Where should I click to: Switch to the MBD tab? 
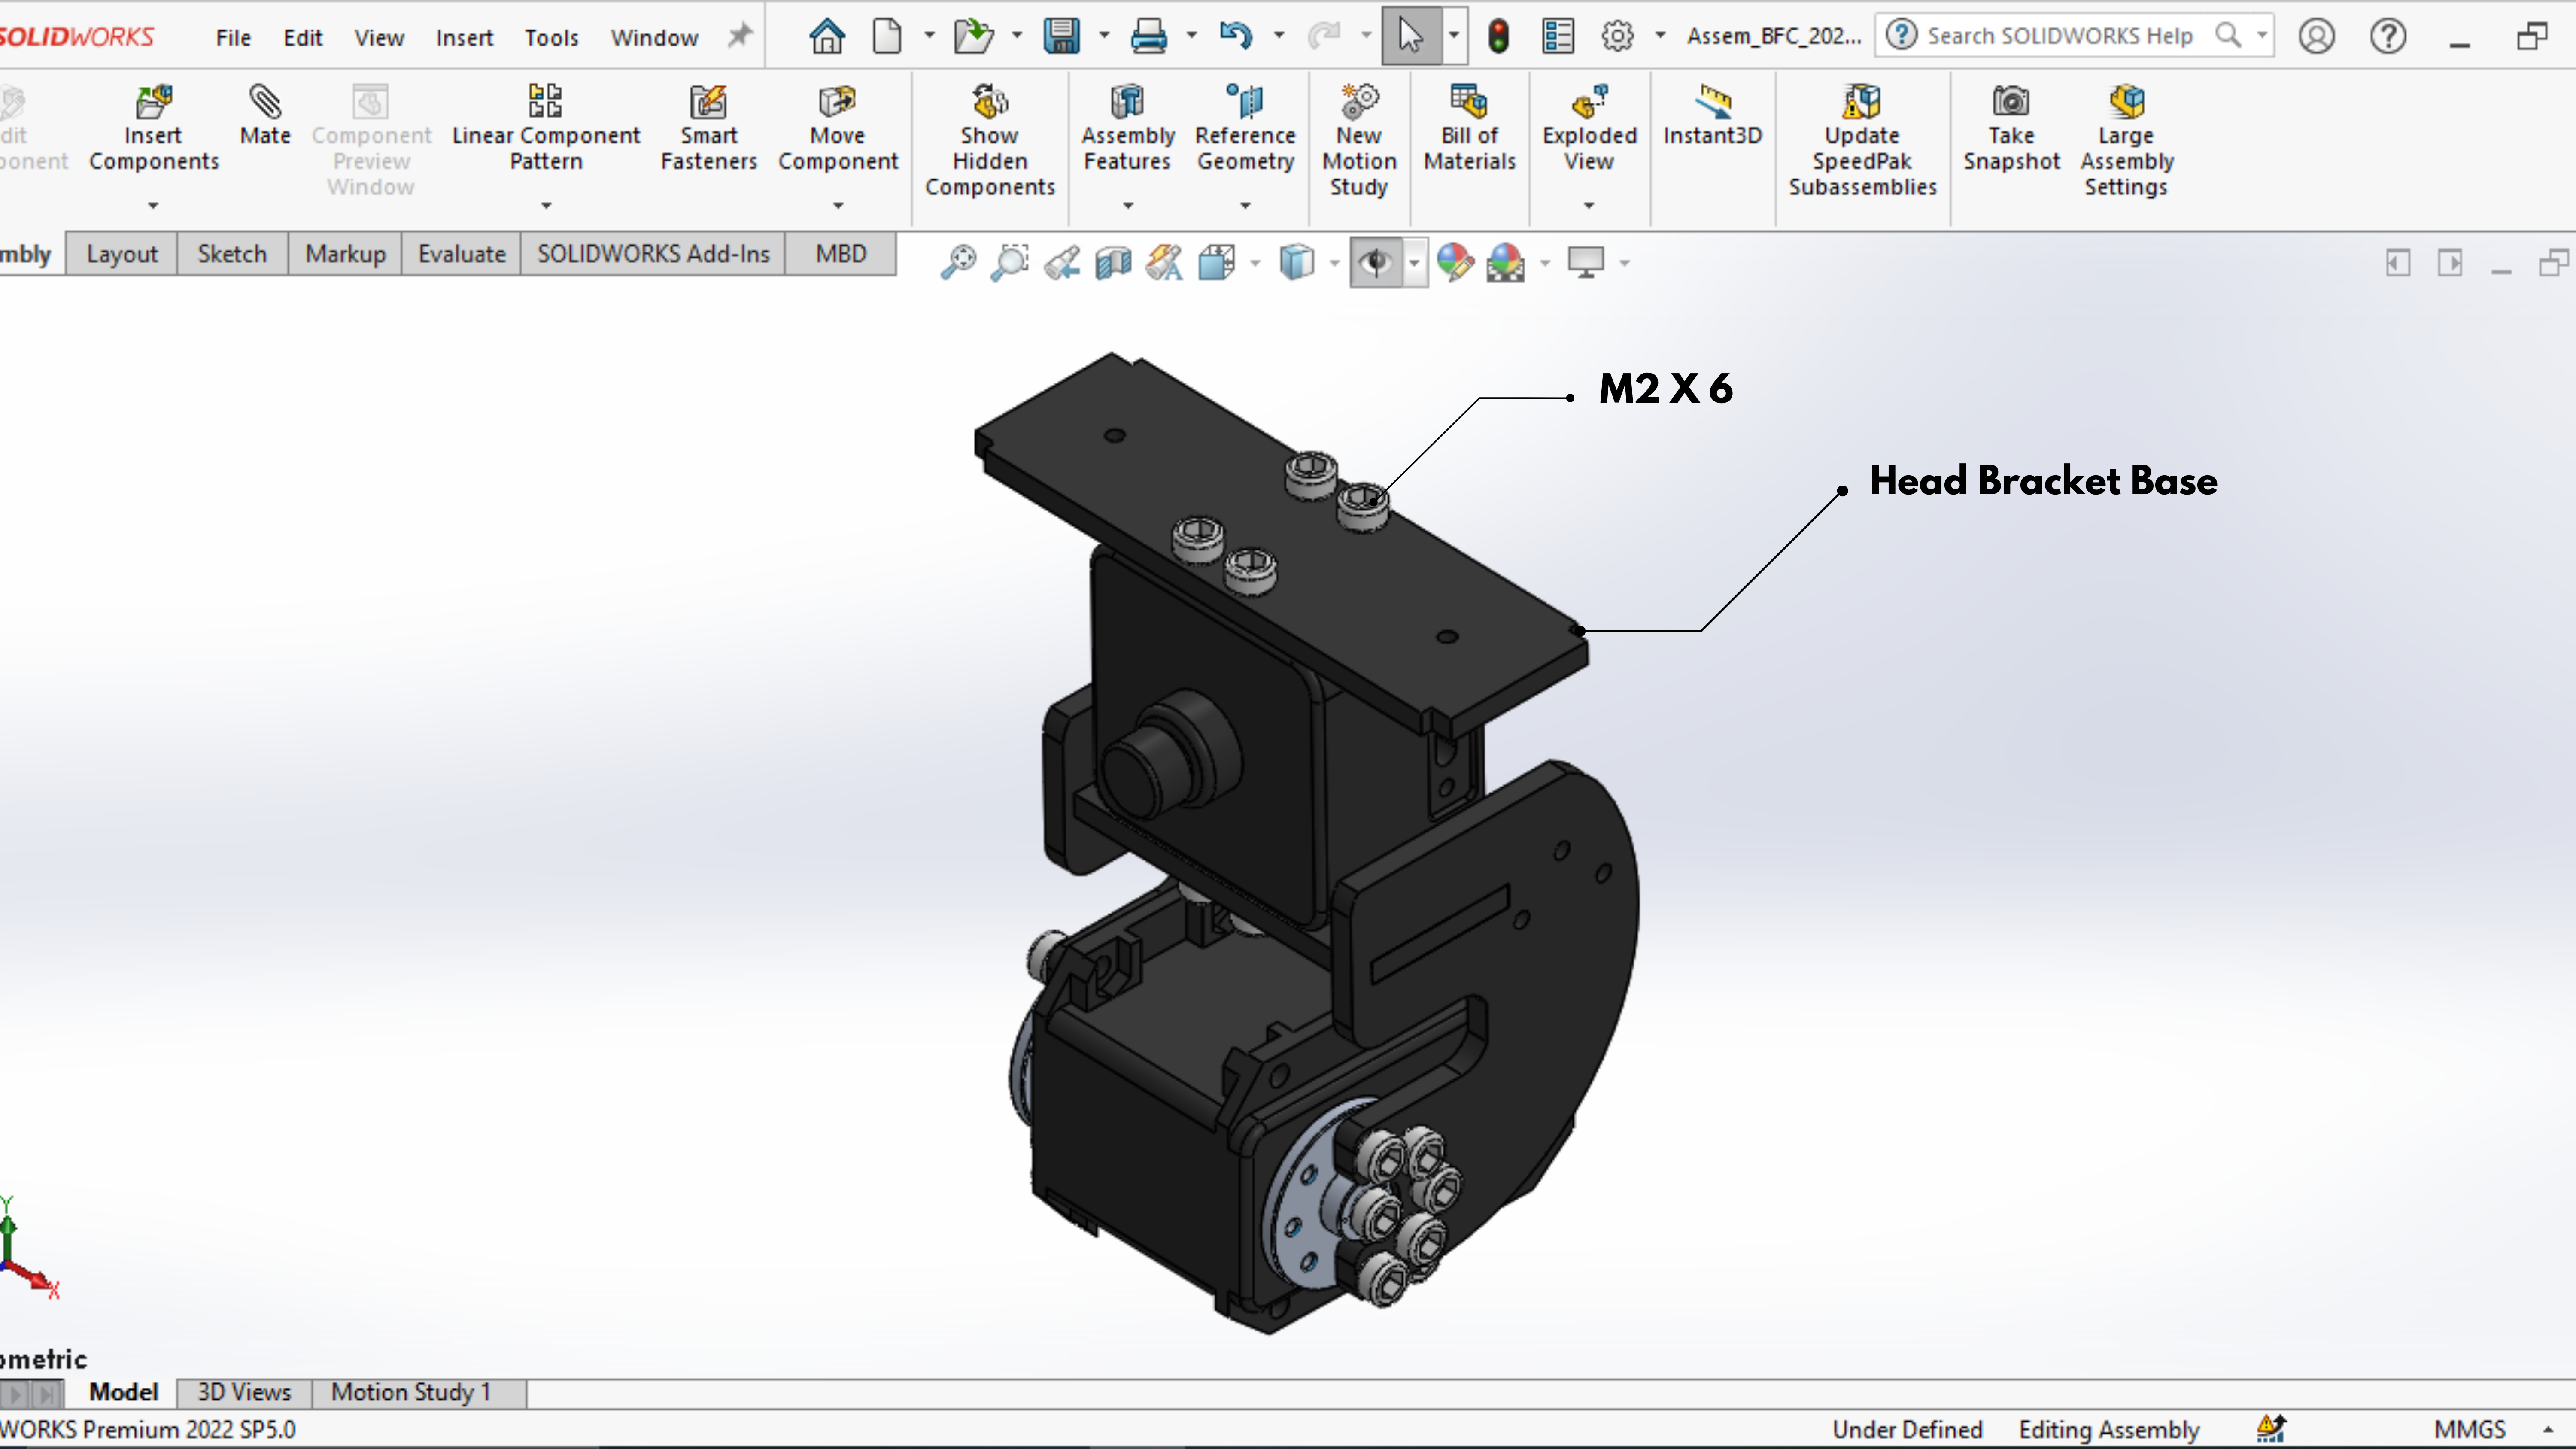click(x=841, y=254)
